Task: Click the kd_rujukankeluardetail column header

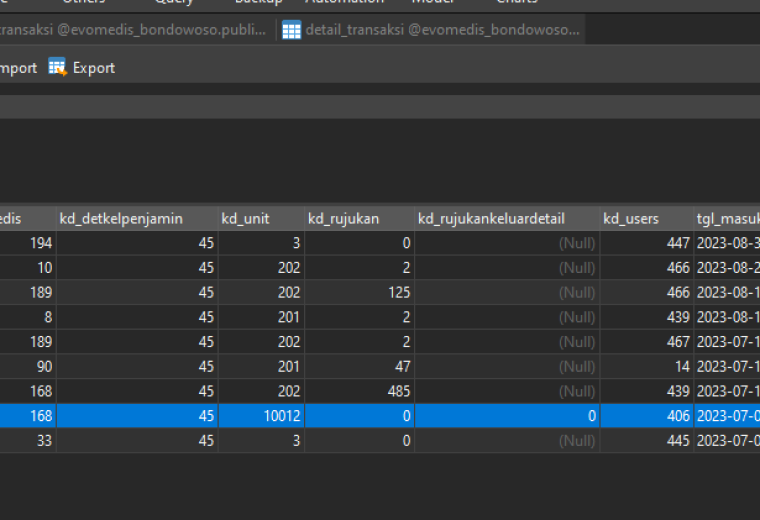Action: (507, 219)
